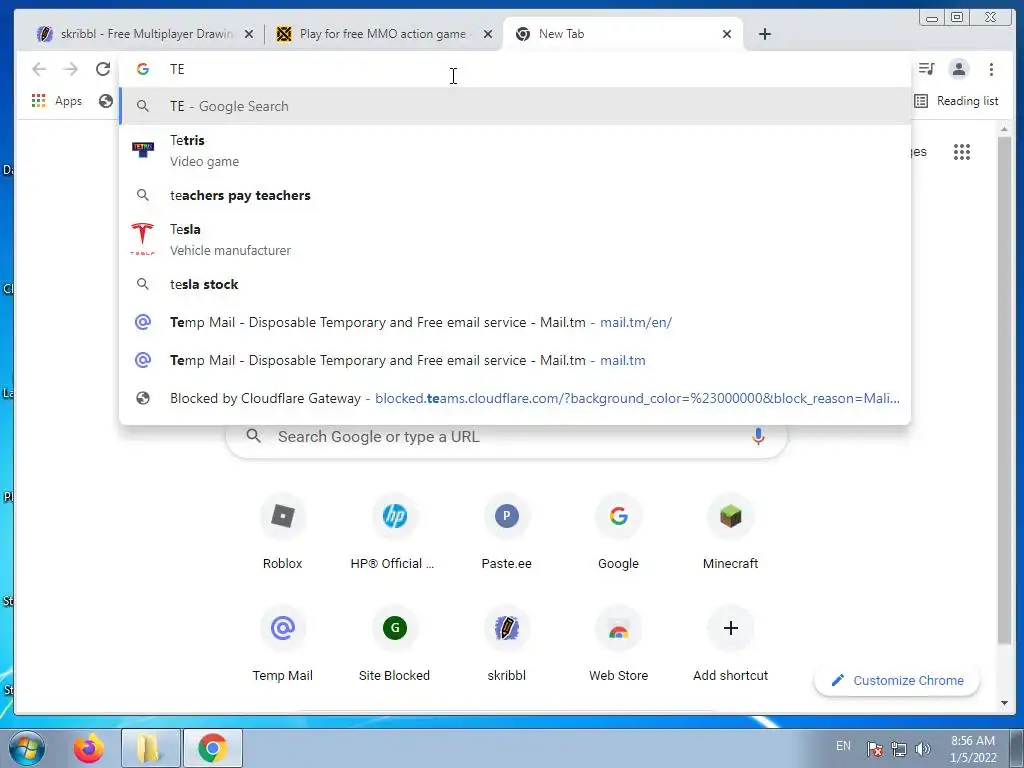Select Blocked by Cloudflare Gateway suggestion
The height and width of the screenshot is (768, 1024).
click(515, 398)
